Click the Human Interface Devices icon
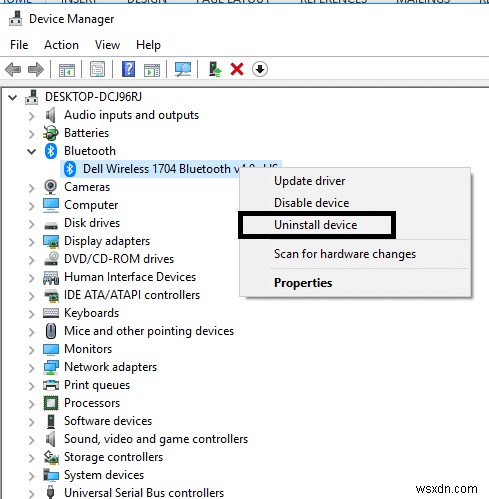The image size is (489, 499). pyautogui.click(x=51, y=277)
